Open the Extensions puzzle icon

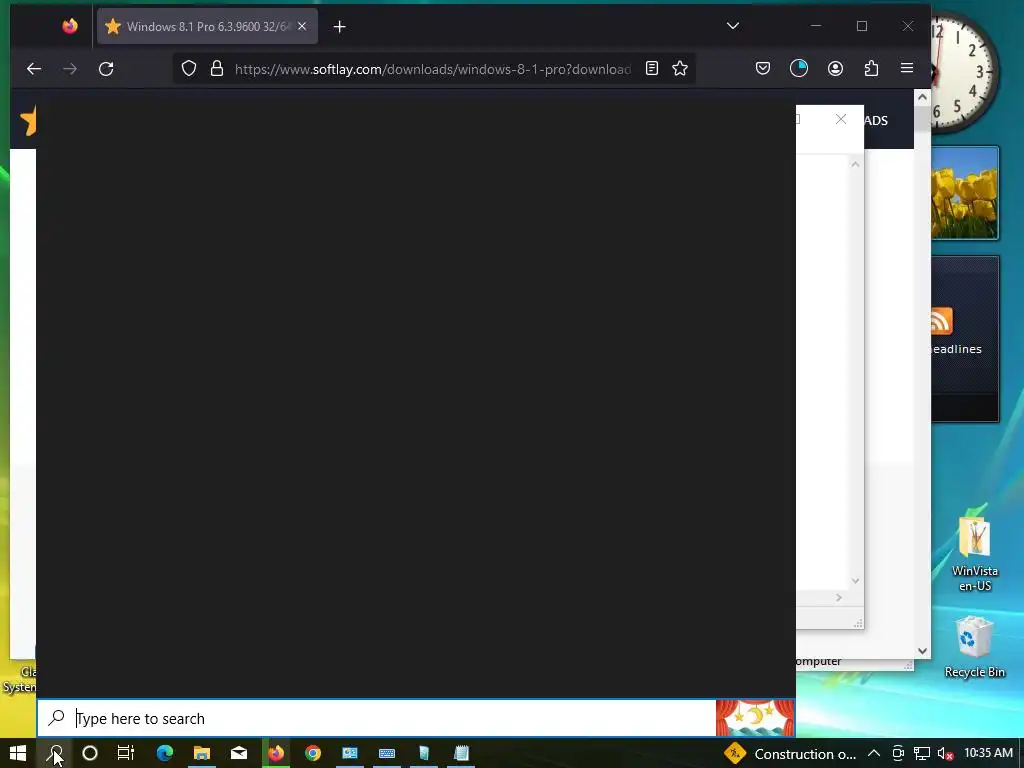click(871, 69)
